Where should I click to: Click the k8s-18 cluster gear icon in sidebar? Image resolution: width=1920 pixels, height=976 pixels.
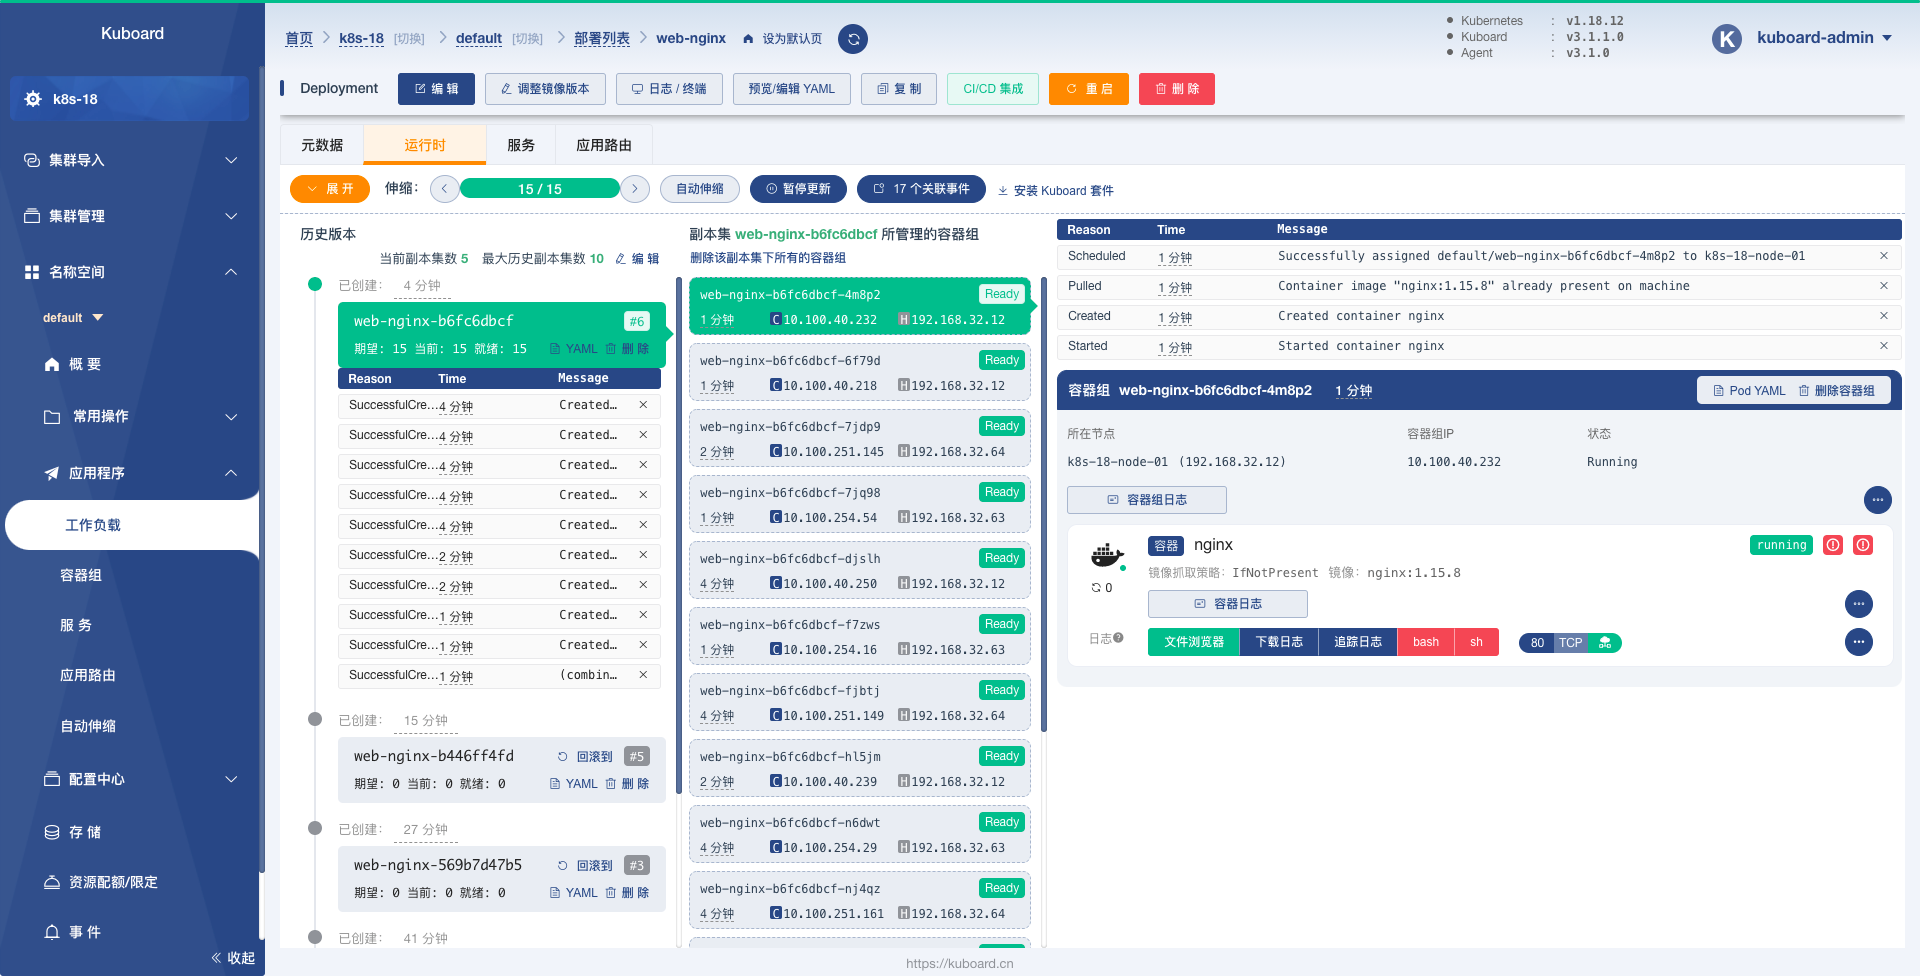(33, 99)
